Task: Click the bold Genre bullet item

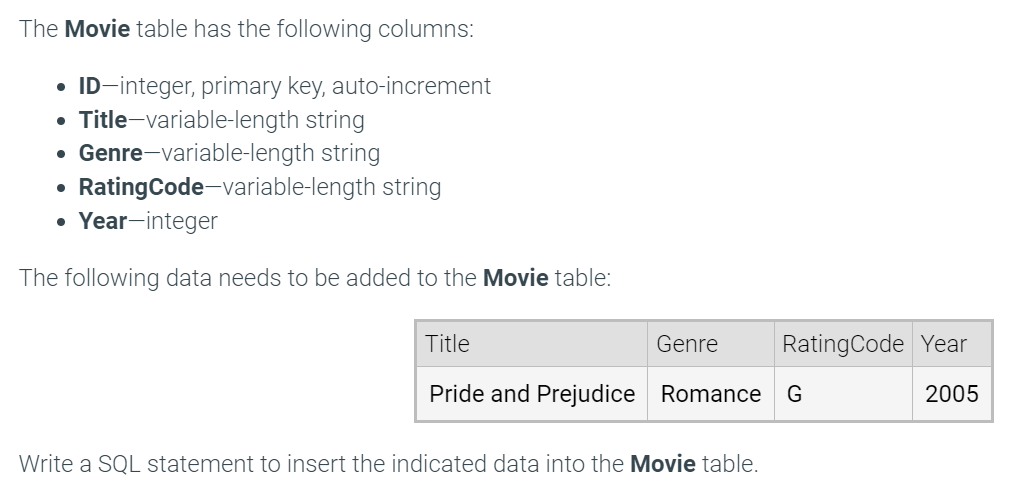Action: [111, 153]
